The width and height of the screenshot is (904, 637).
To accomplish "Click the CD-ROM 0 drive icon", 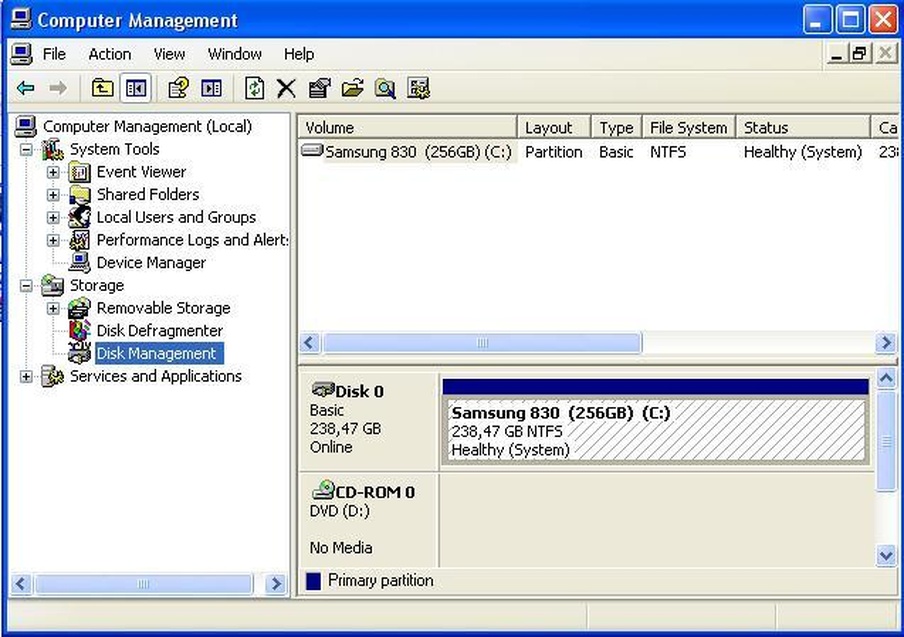I will click(x=323, y=491).
